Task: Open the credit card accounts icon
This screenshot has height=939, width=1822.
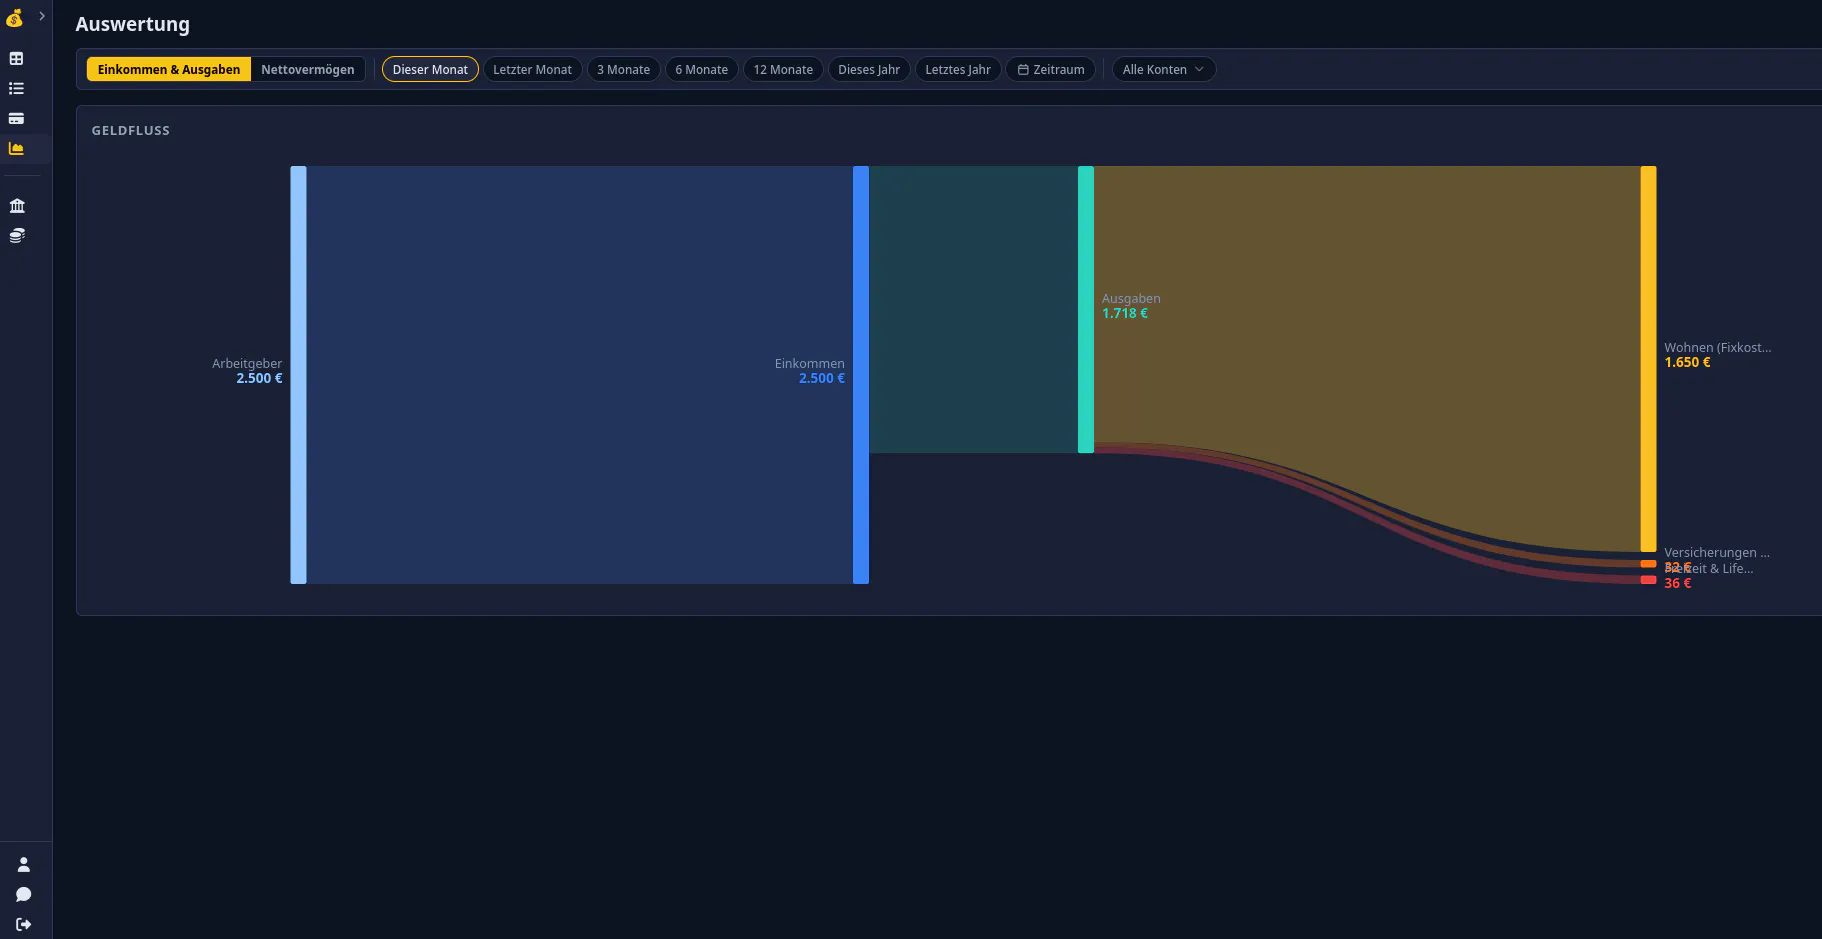Action: 16,118
